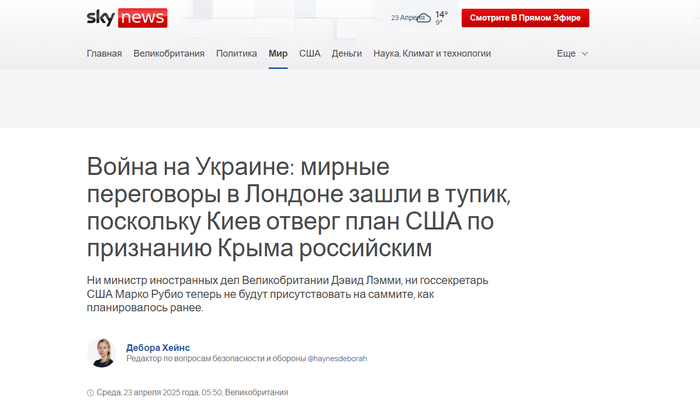Click the Sky News logo
The height and width of the screenshot is (406, 700).
(127, 18)
